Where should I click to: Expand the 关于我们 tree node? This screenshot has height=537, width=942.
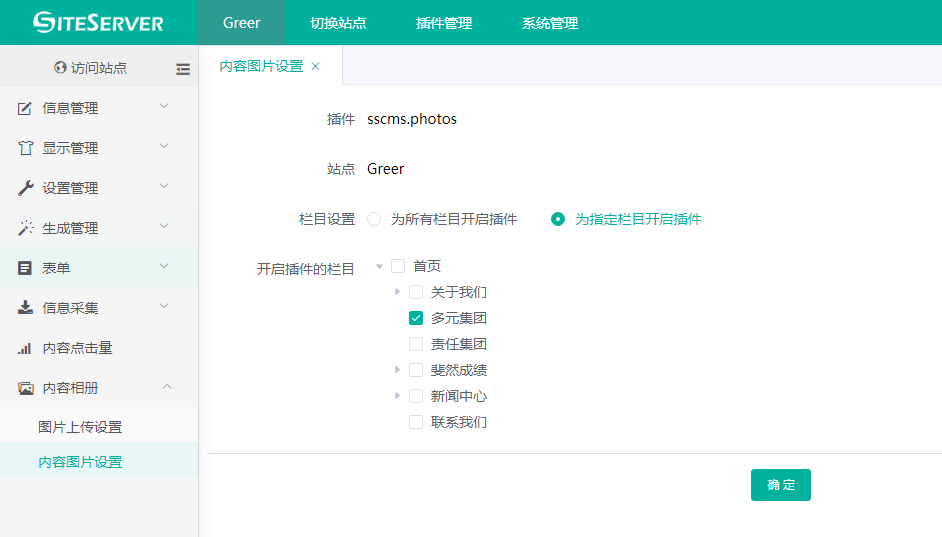coord(398,292)
